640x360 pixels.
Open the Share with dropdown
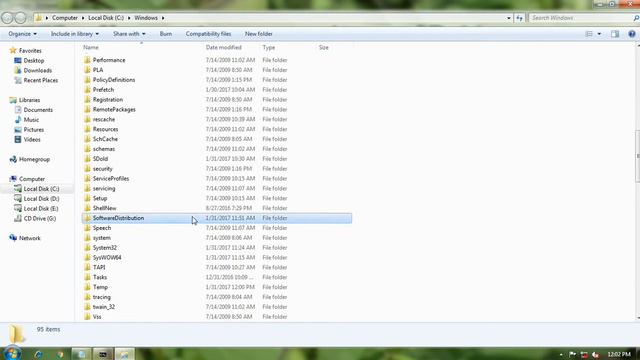pos(129,34)
